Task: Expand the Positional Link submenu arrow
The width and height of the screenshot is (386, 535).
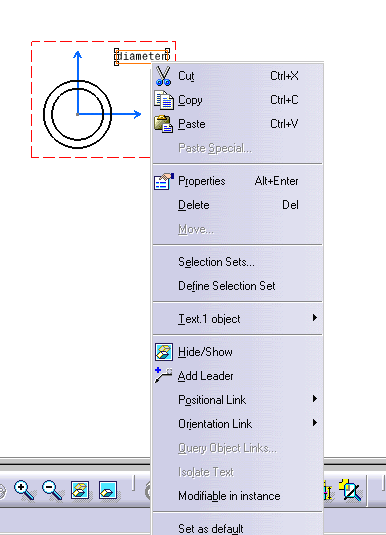Action: coord(315,399)
